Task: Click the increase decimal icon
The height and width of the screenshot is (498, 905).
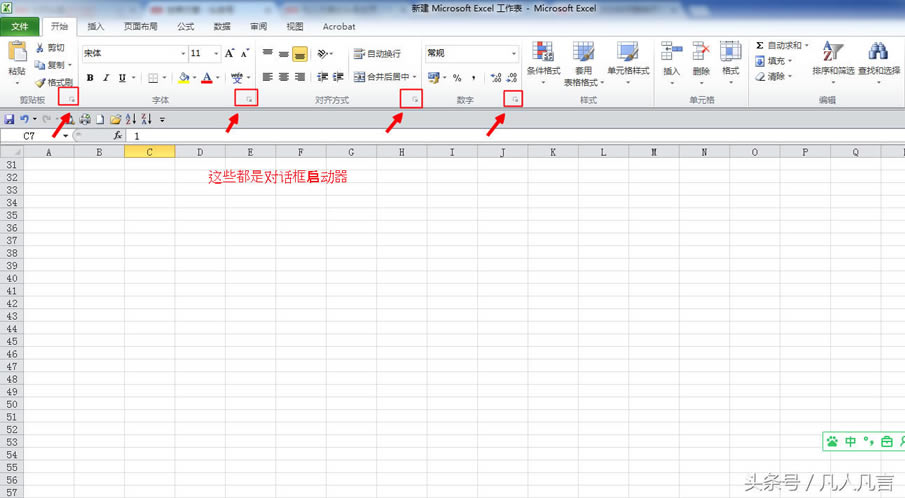Action: (x=495, y=77)
